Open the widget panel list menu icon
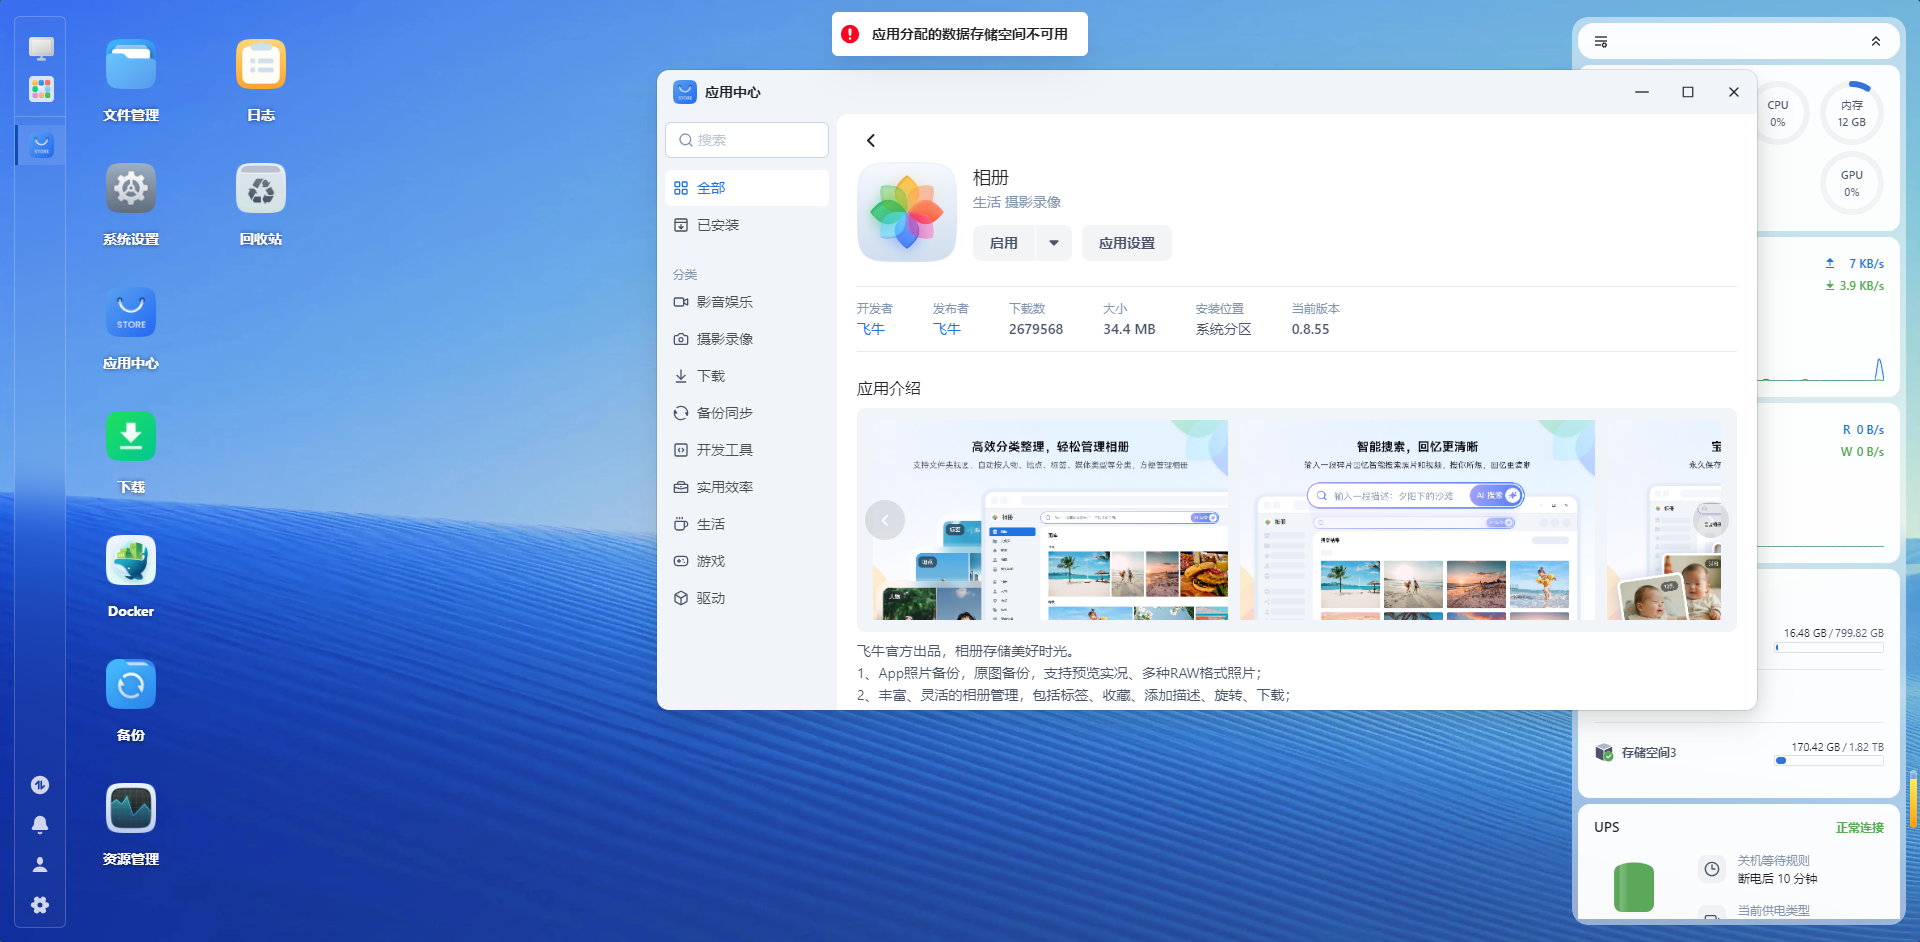This screenshot has height=942, width=1920. pyautogui.click(x=1601, y=42)
